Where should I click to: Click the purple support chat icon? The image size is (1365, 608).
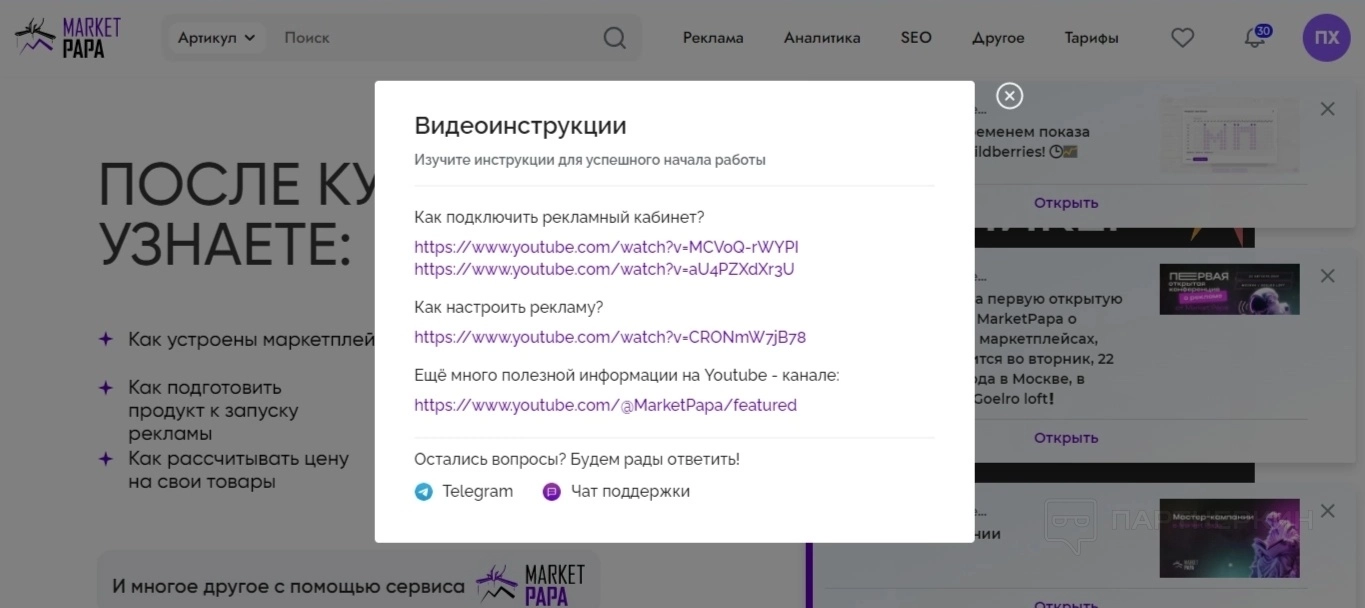pos(551,492)
